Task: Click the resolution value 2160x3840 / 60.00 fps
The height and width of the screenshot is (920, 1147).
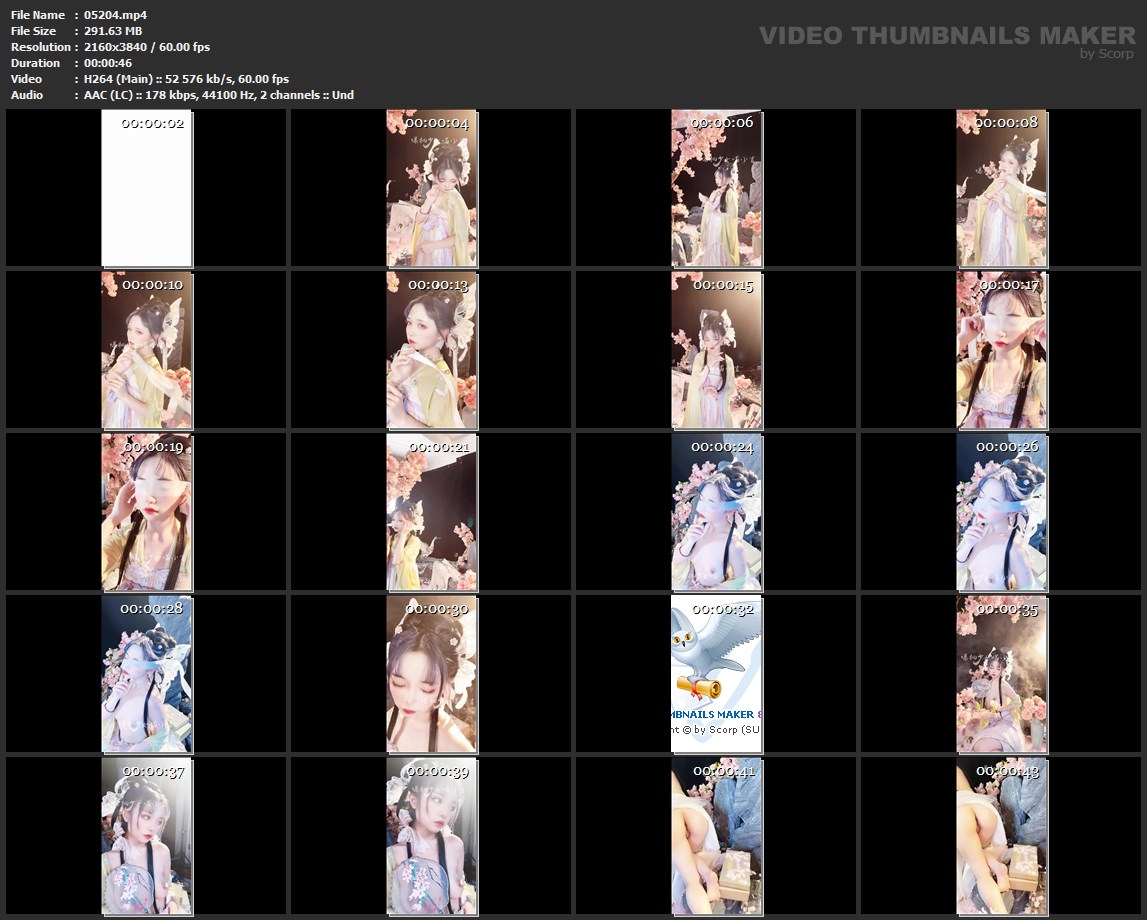Action: point(147,47)
